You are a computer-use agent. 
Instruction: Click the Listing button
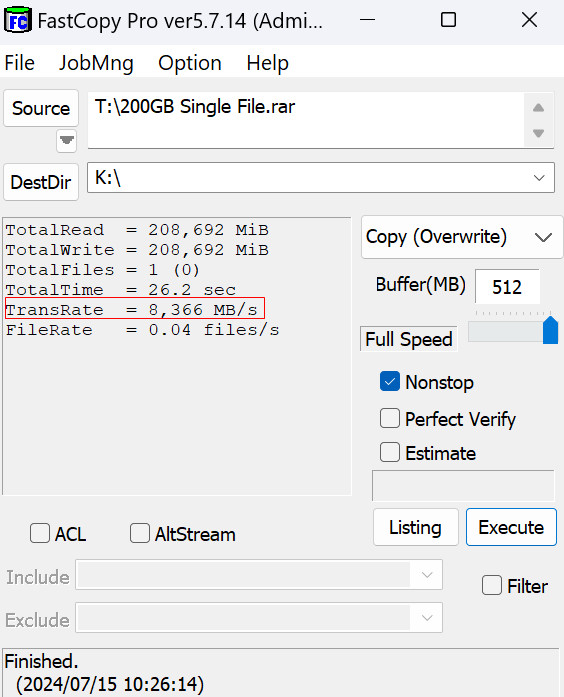click(x=416, y=527)
